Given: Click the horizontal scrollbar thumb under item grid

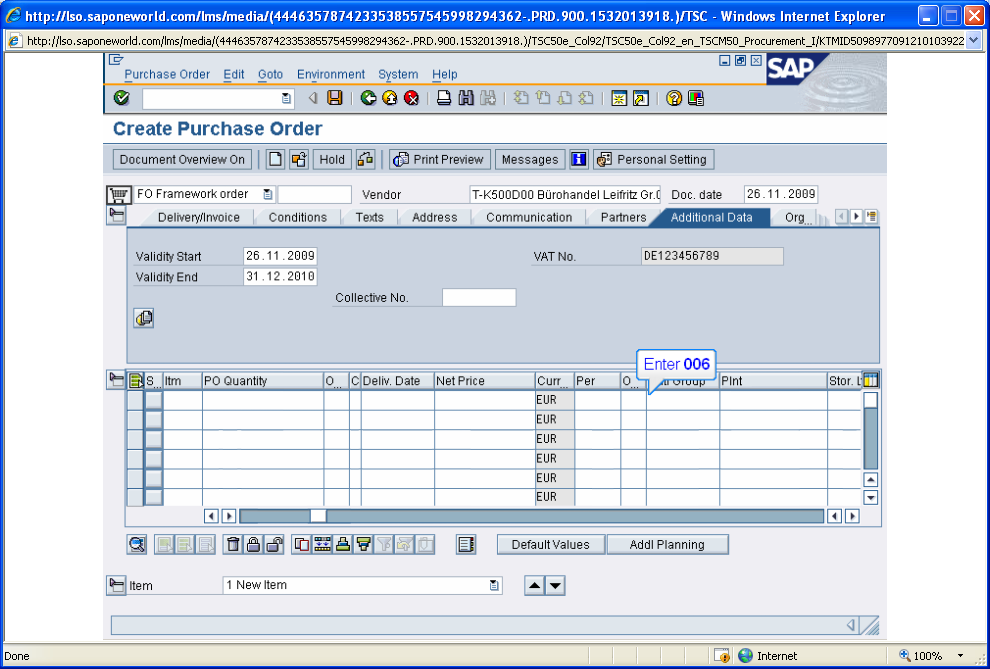Looking at the screenshot, I should click(318, 516).
